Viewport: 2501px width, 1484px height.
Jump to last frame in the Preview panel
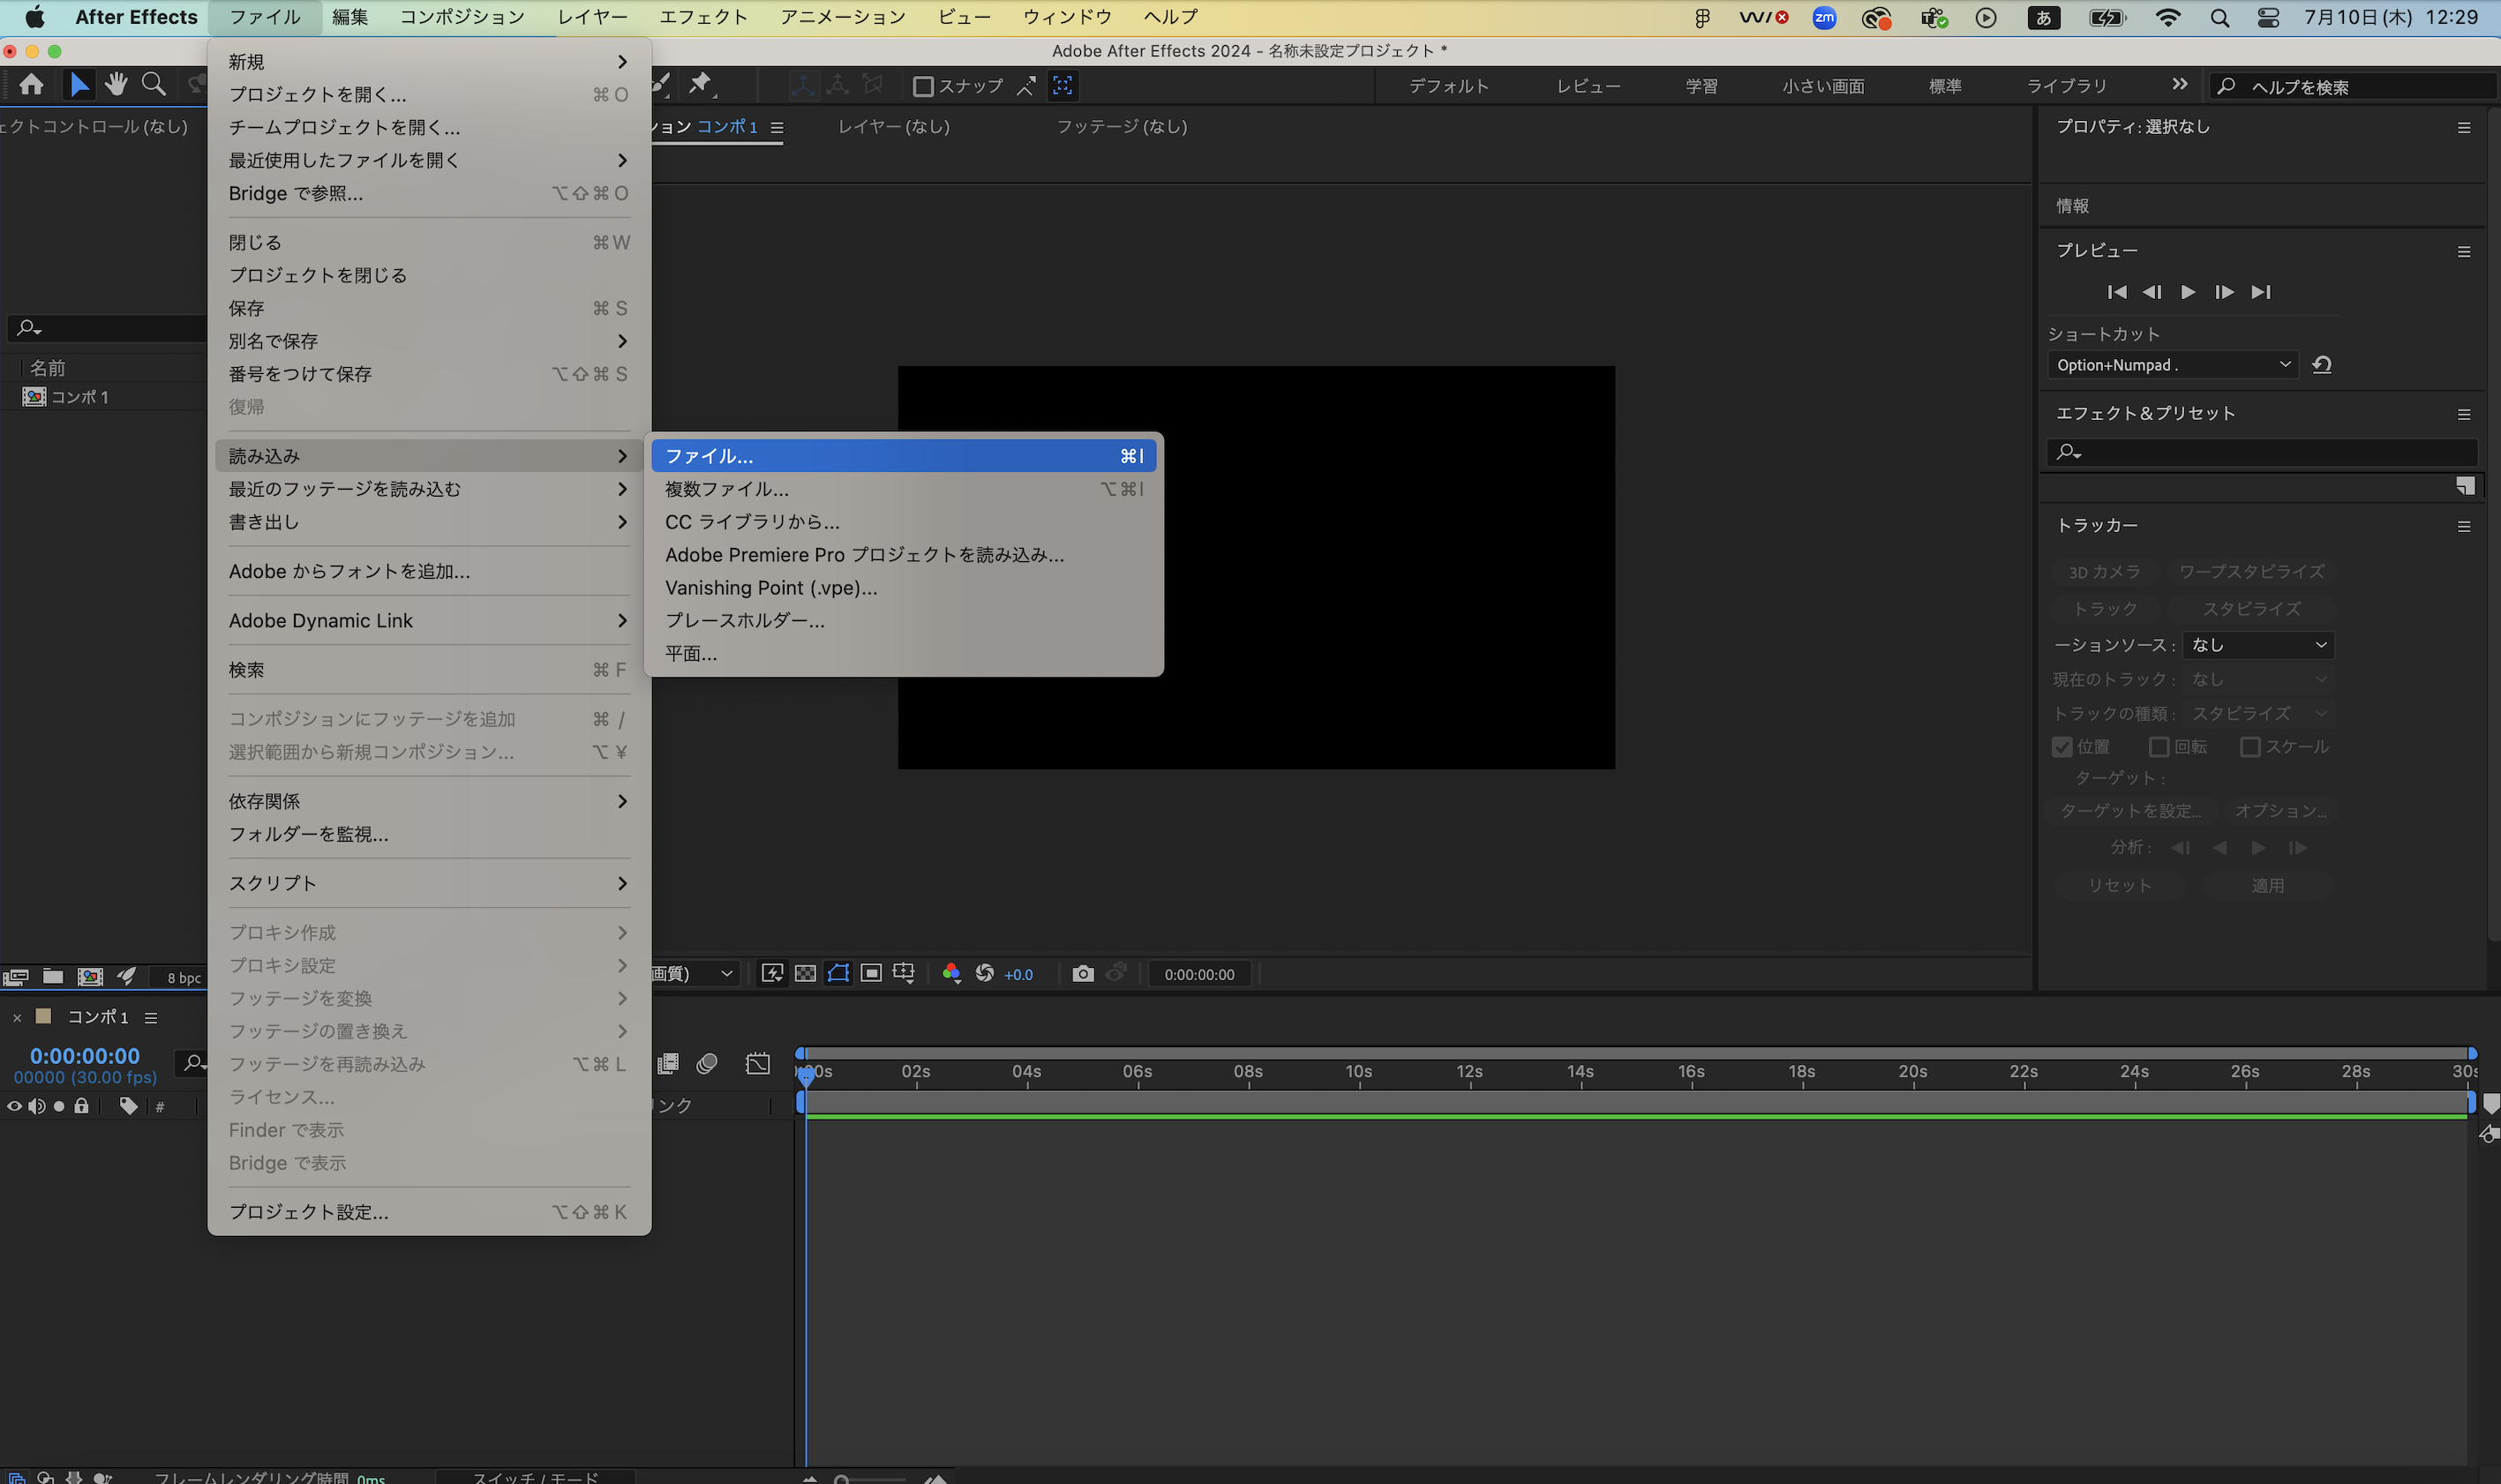pos(2261,292)
